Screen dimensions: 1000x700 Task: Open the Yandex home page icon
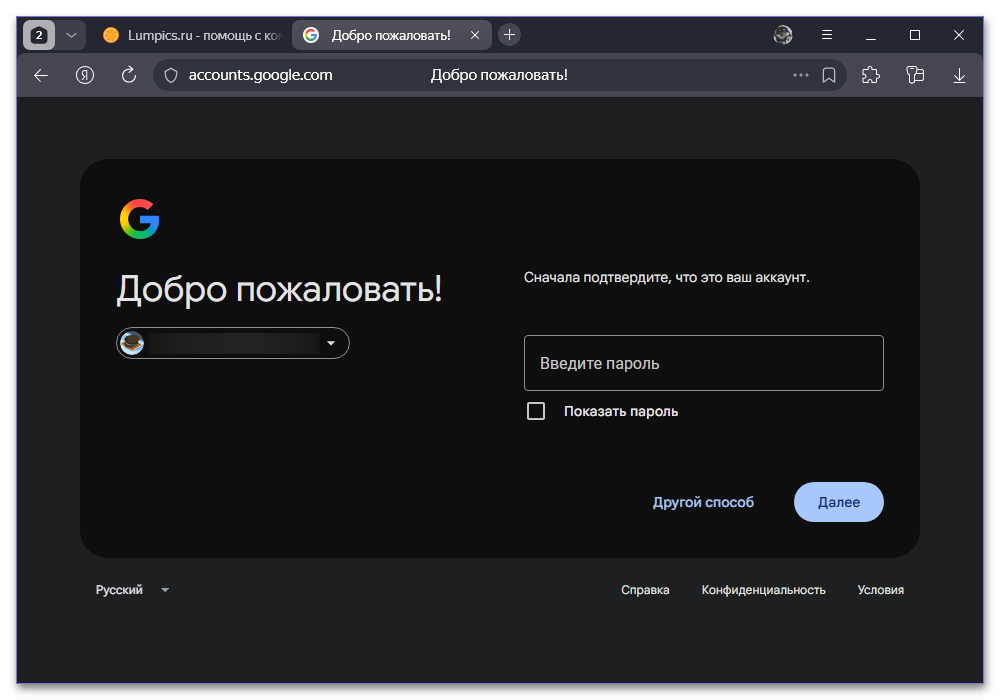tap(85, 75)
